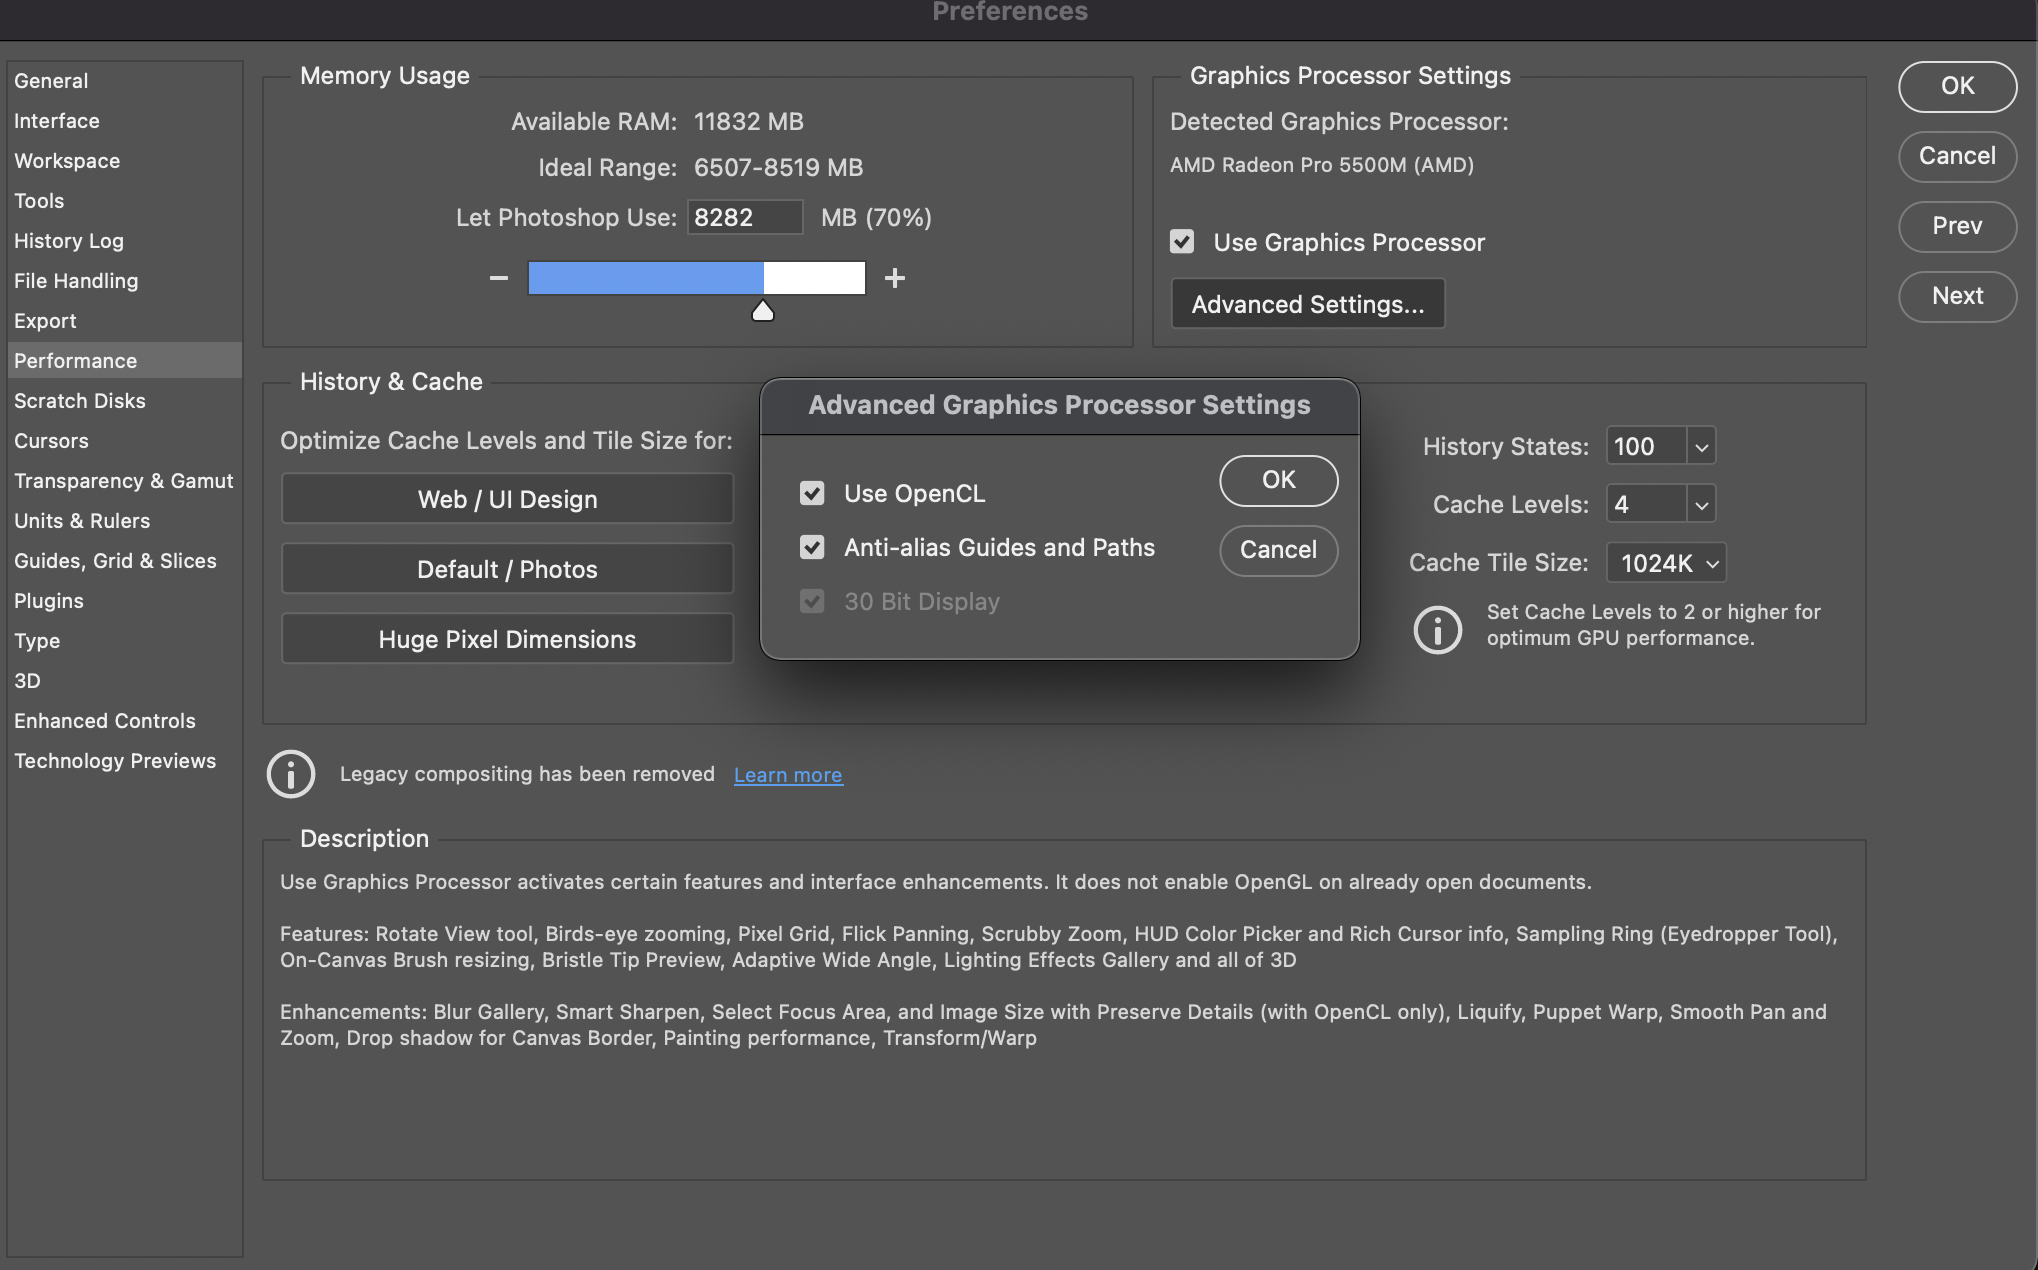Drag the Photoshop memory usage slider

tap(762, 307)
